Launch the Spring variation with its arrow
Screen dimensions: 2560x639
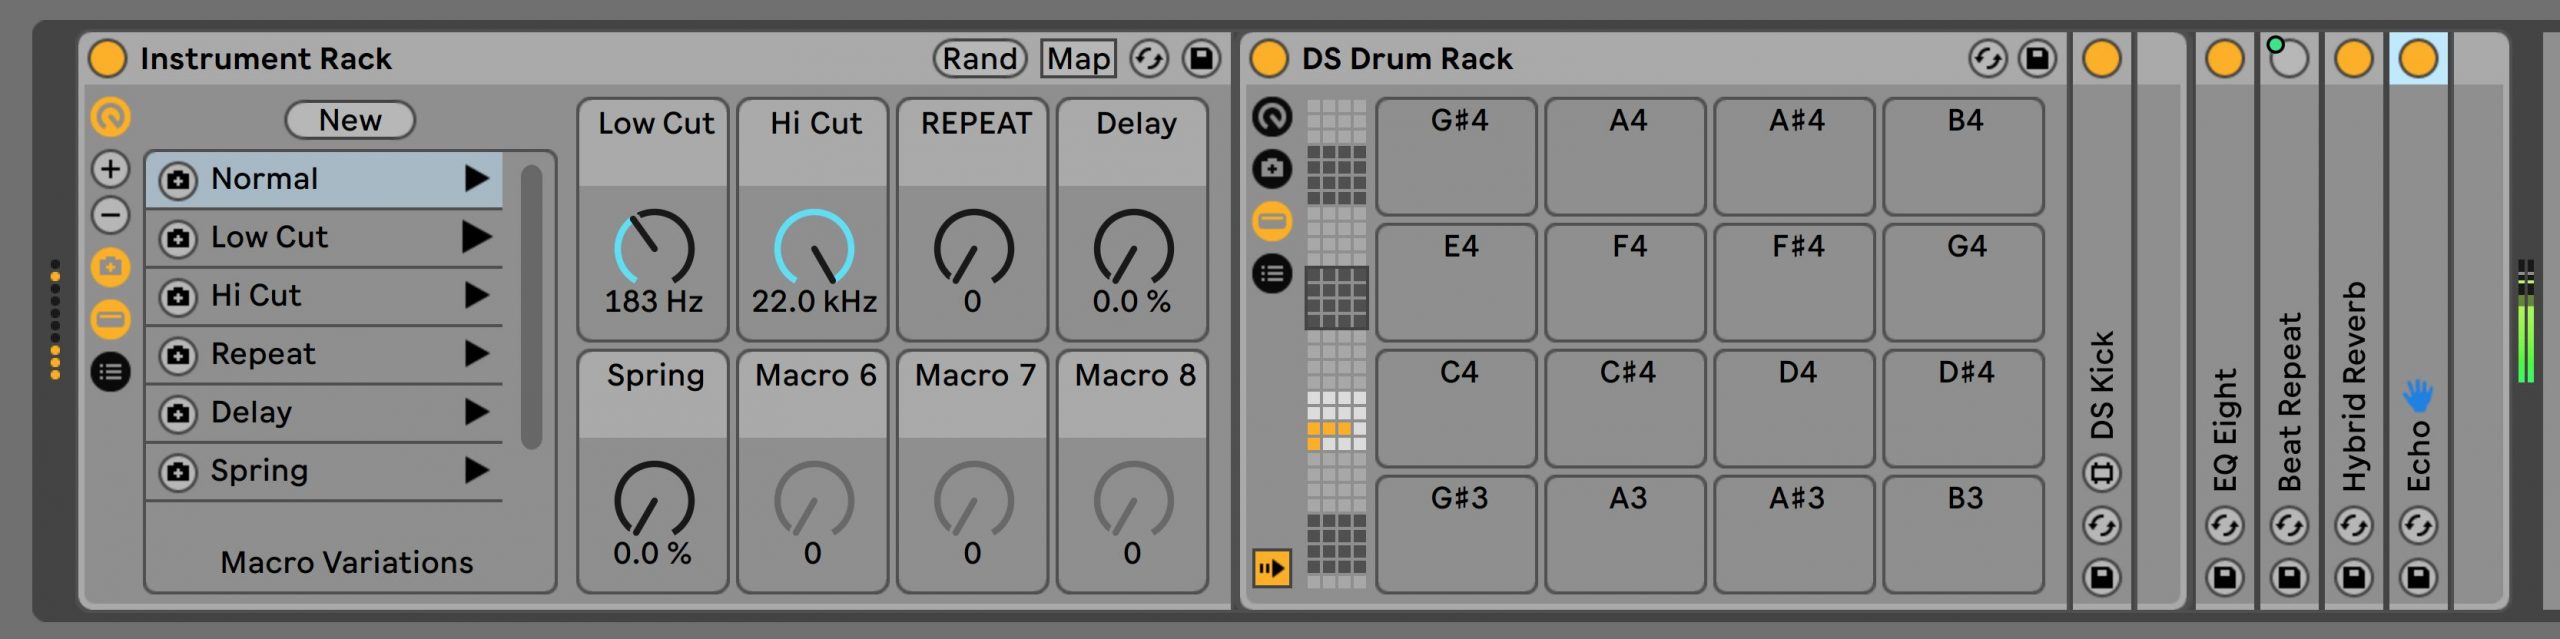(477, 470)
